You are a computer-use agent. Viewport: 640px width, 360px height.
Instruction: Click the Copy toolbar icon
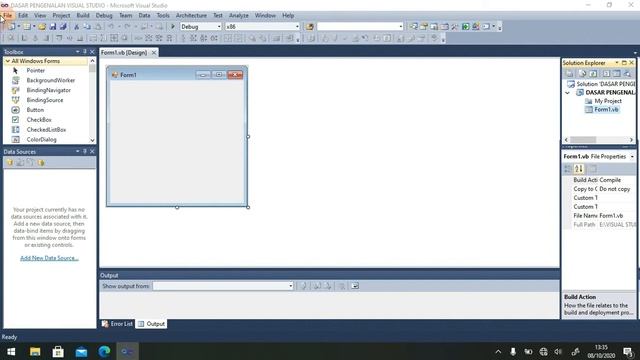tap(87, 27)
